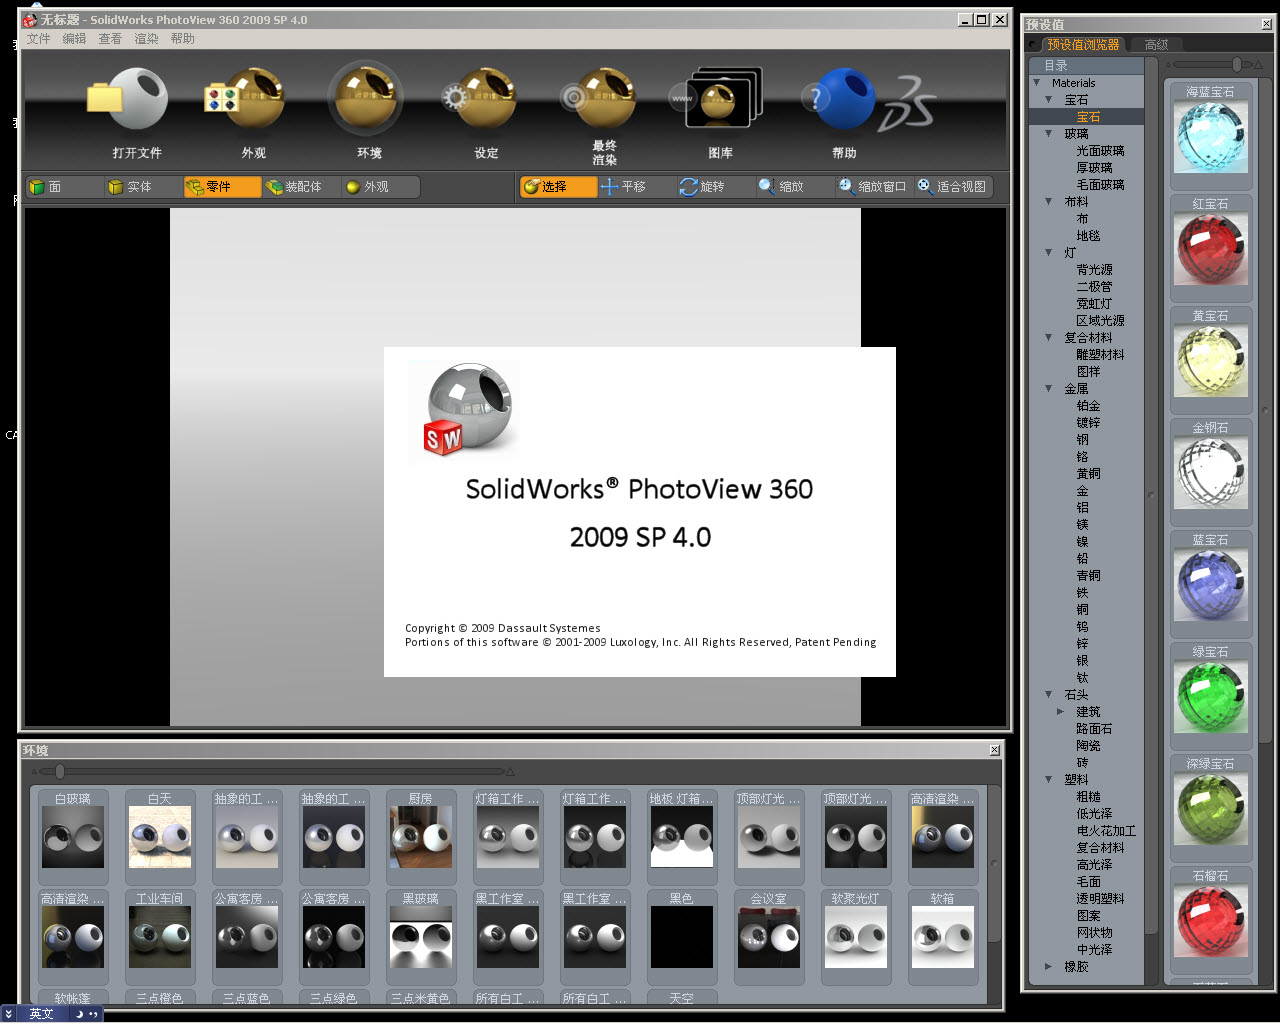Select 黄铜 brass in materials tree

pyautogui.click(x=1088, y=474)
